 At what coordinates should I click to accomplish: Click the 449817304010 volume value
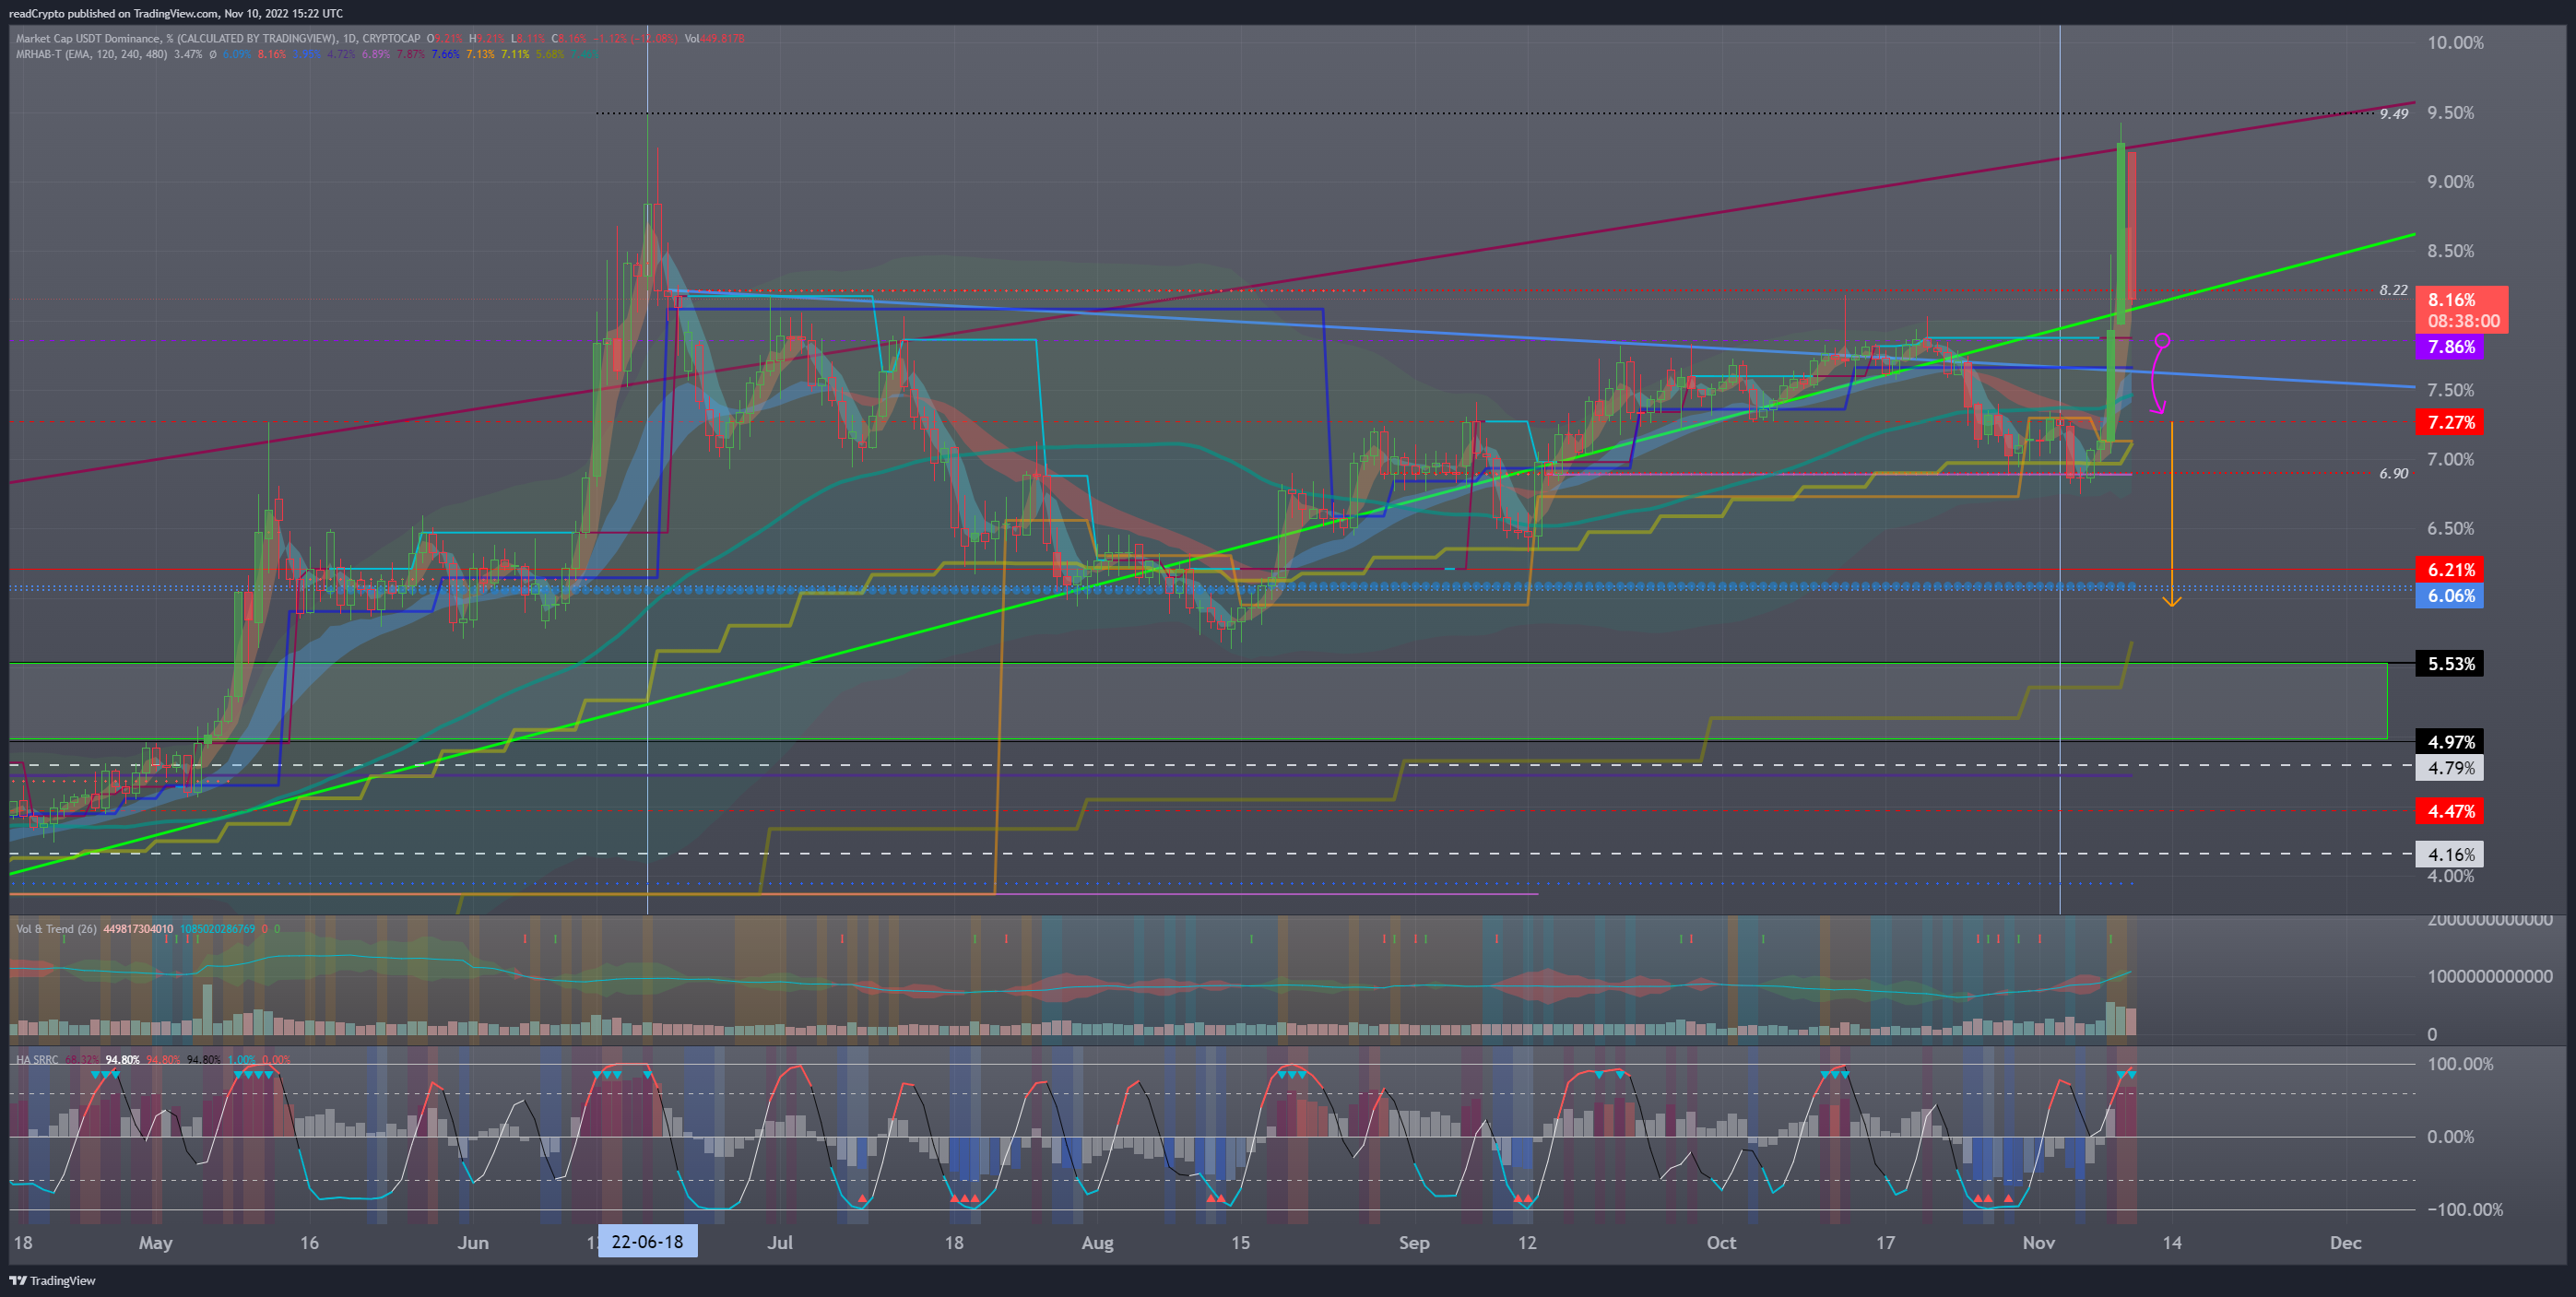(x=138, y=929)
